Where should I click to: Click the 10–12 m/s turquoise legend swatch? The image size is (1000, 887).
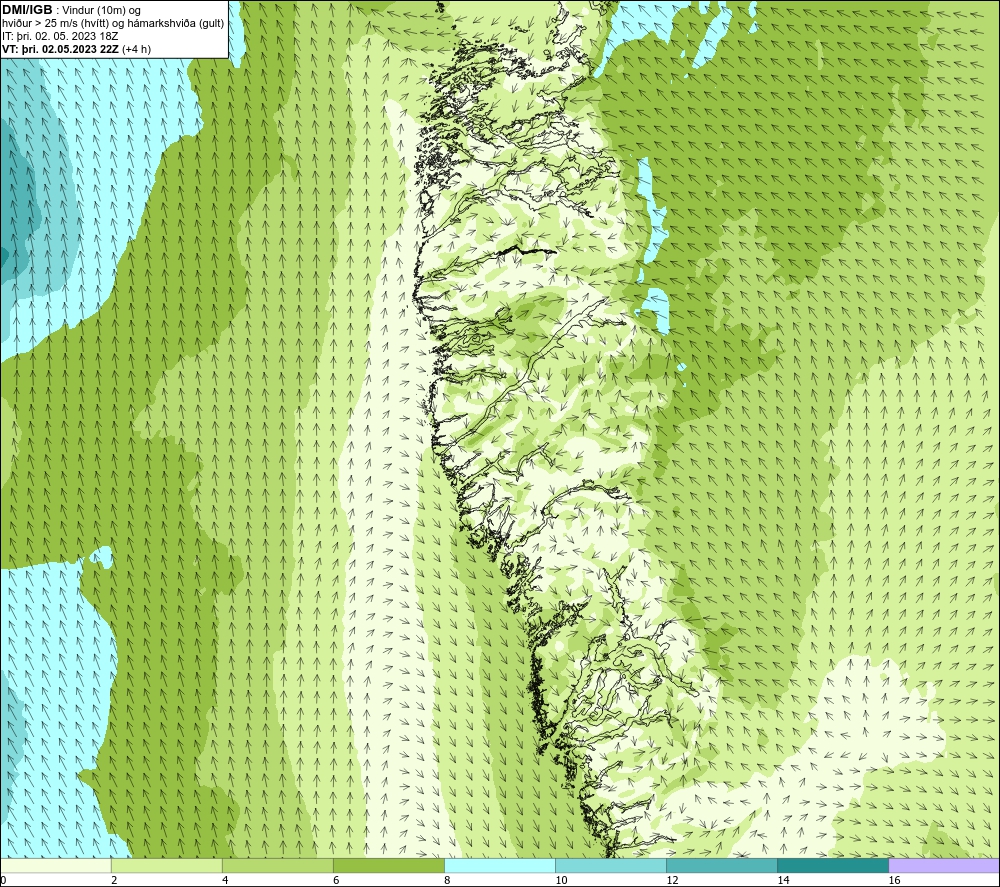coord(610,866)
